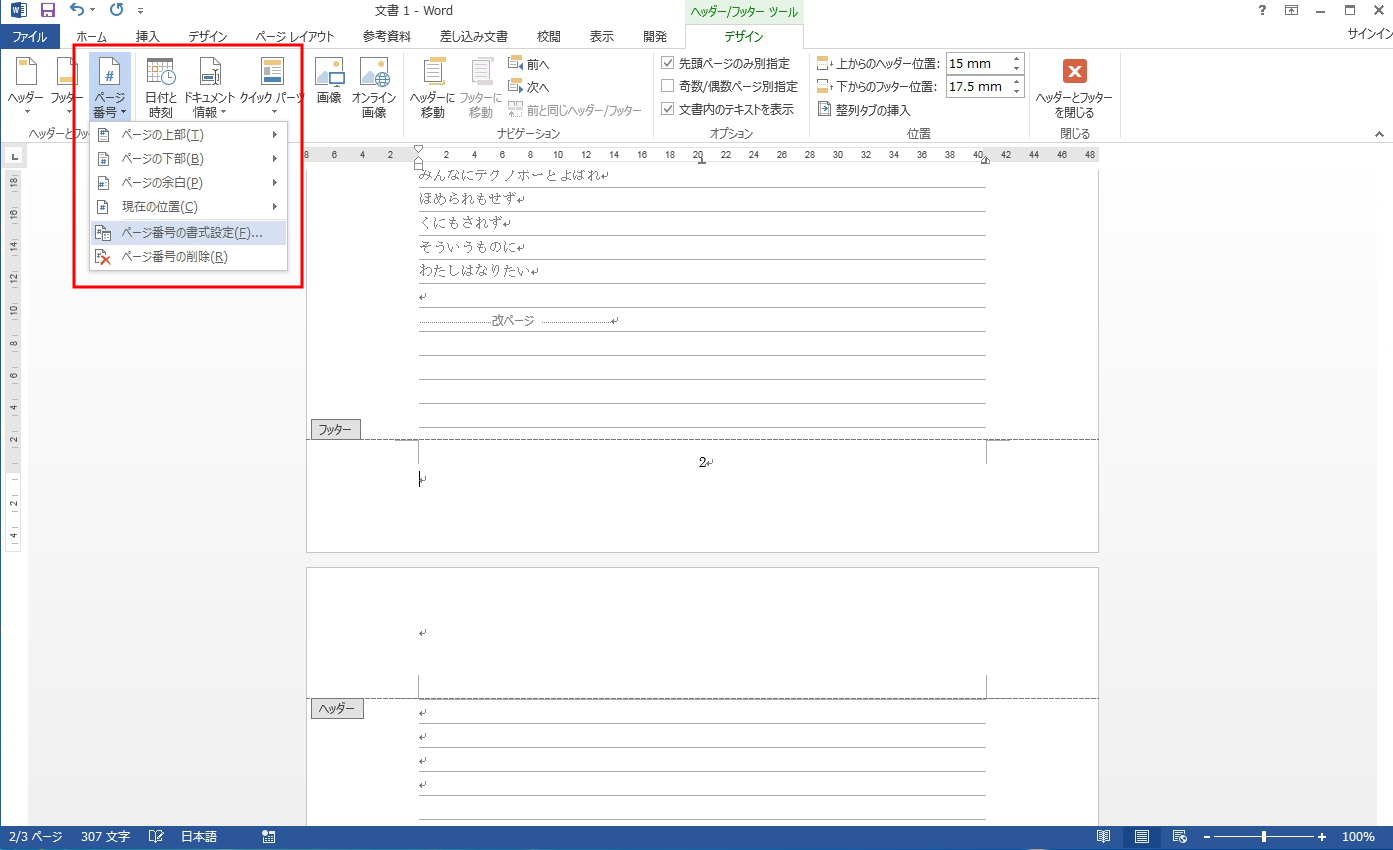Decrease 下からのフッター位置 value

pos(1017,92)
